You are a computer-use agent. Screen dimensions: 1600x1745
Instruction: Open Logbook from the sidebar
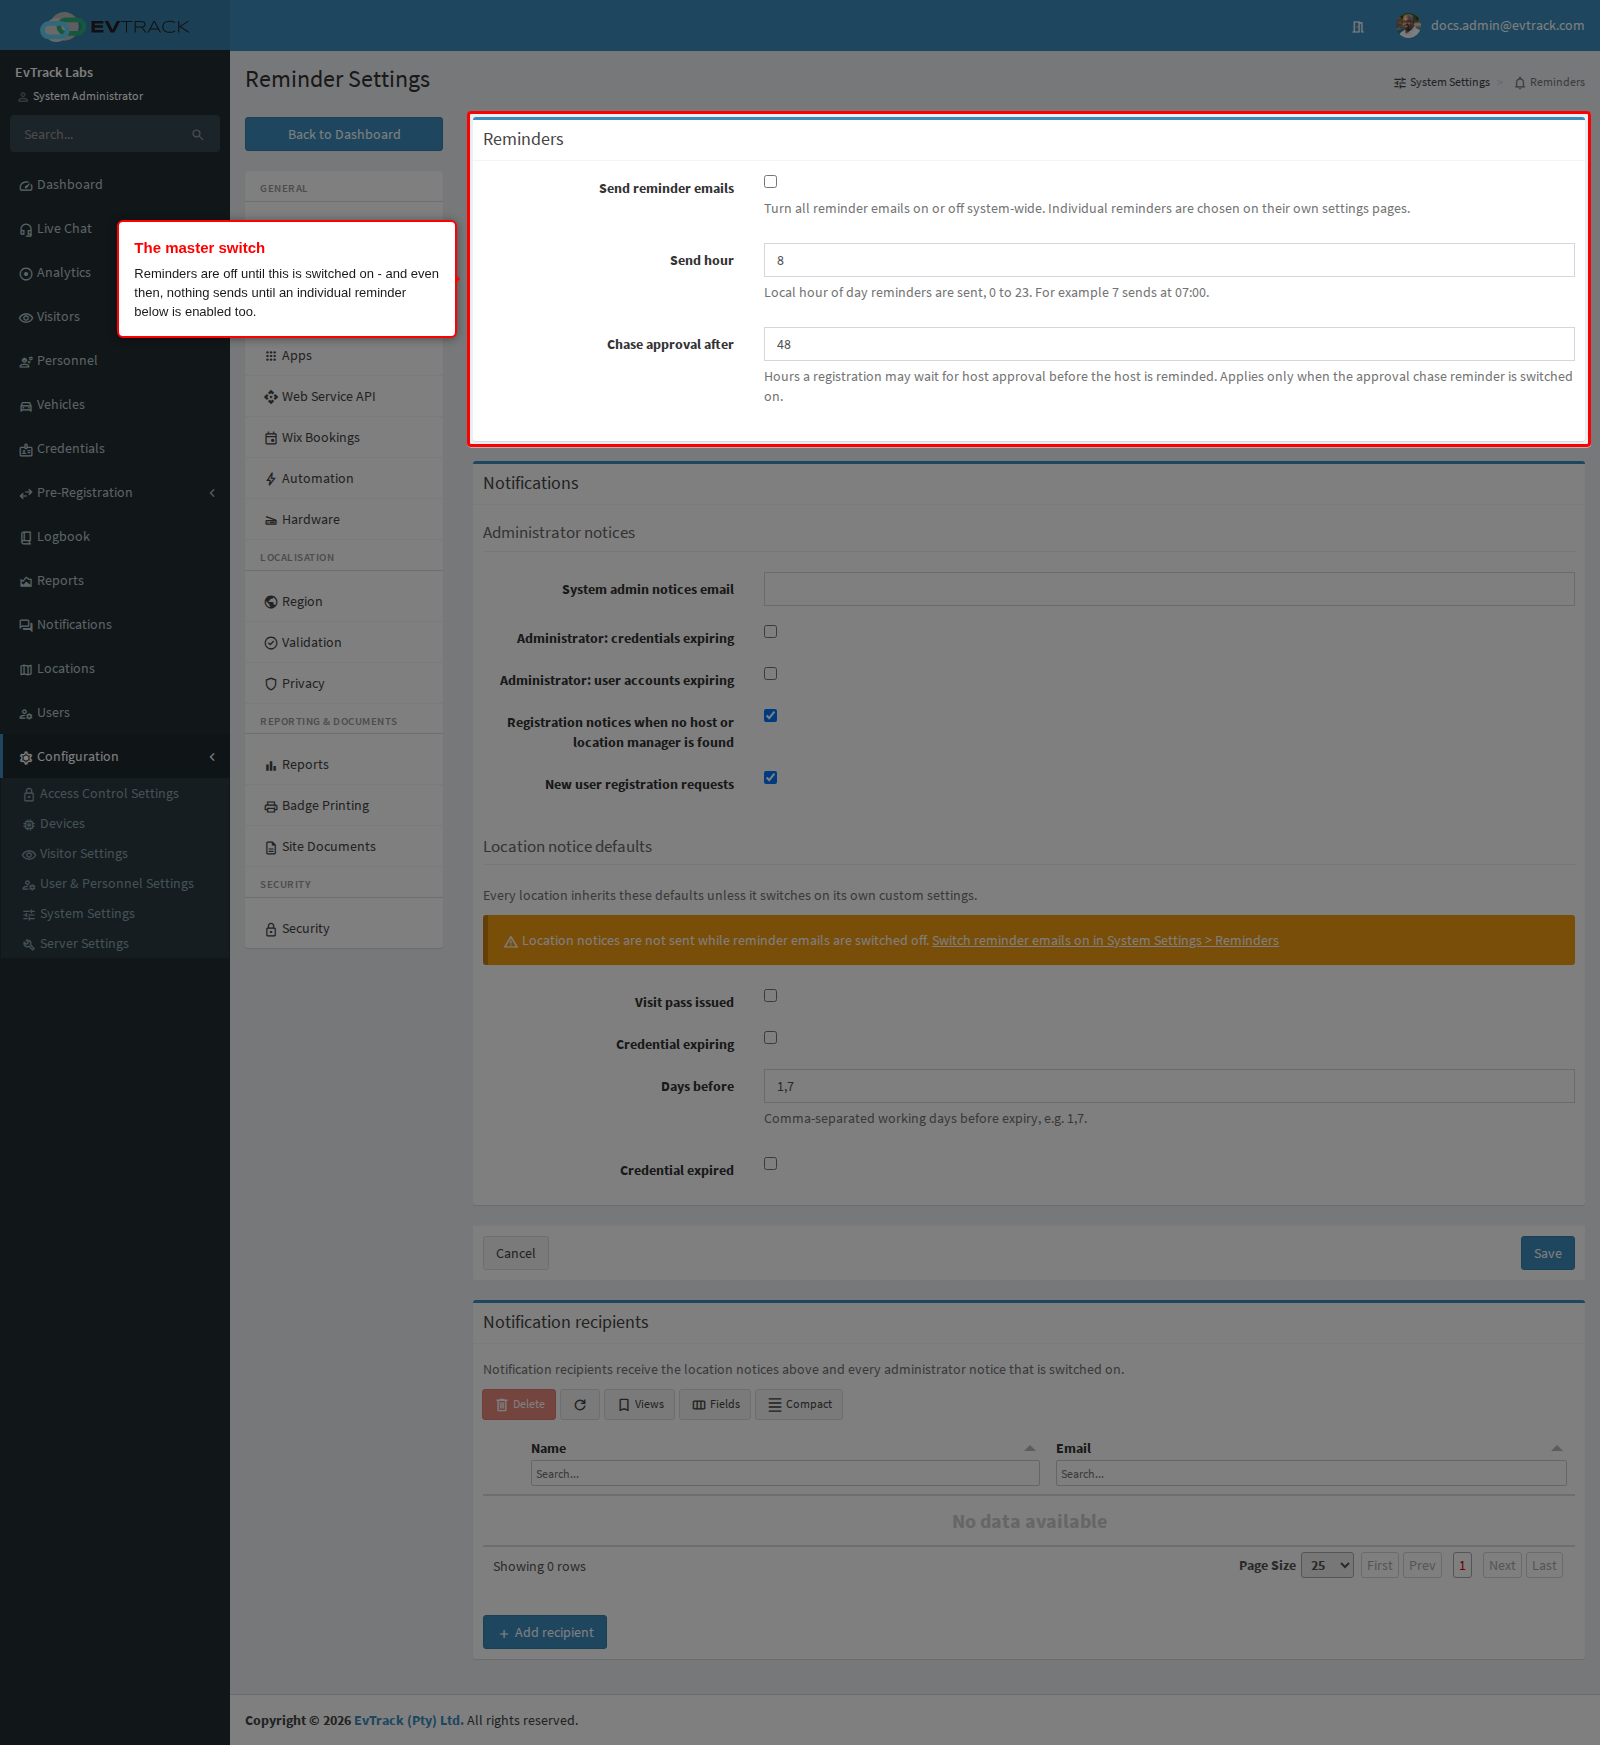click(115, 536)
